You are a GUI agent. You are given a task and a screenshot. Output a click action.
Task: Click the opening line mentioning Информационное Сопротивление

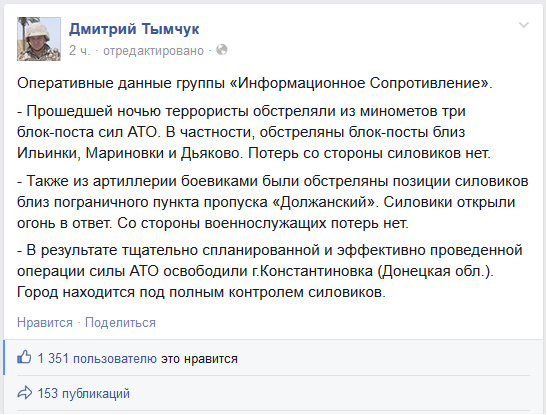click(x=255, y=83)
